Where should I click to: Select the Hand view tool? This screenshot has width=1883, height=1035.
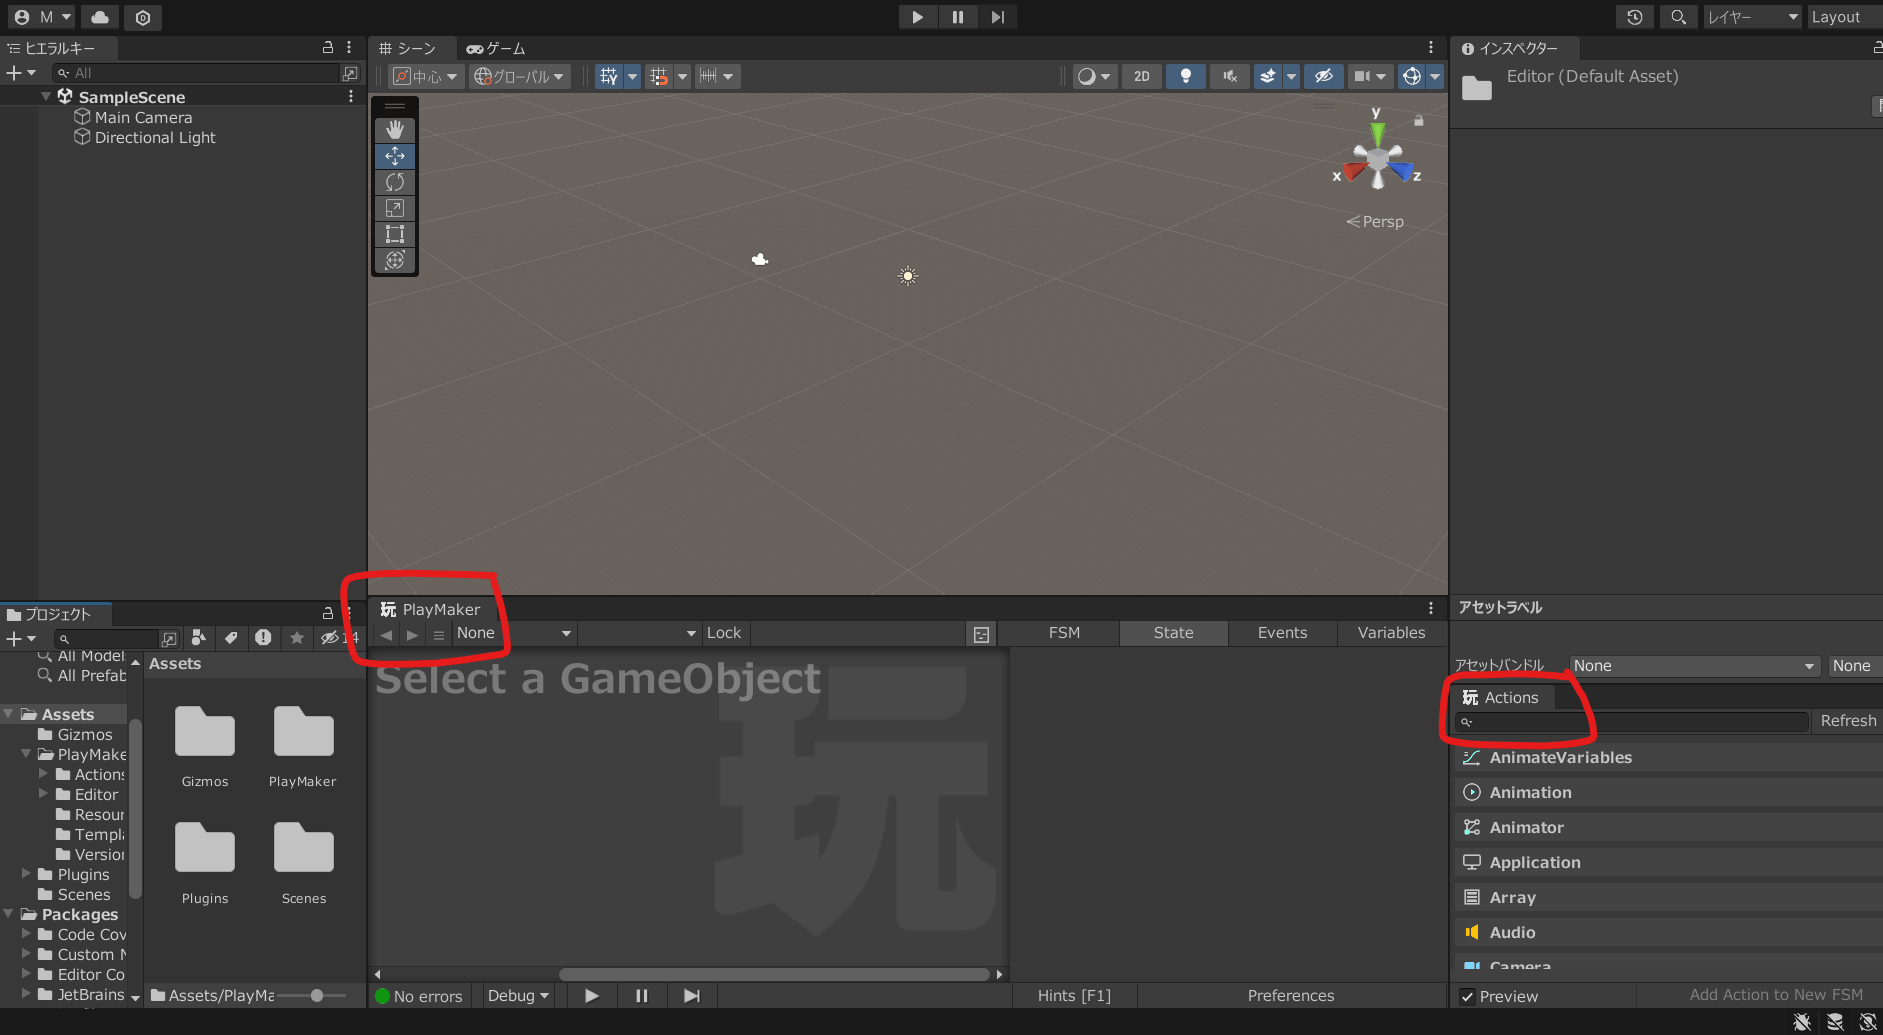point(395,129)
